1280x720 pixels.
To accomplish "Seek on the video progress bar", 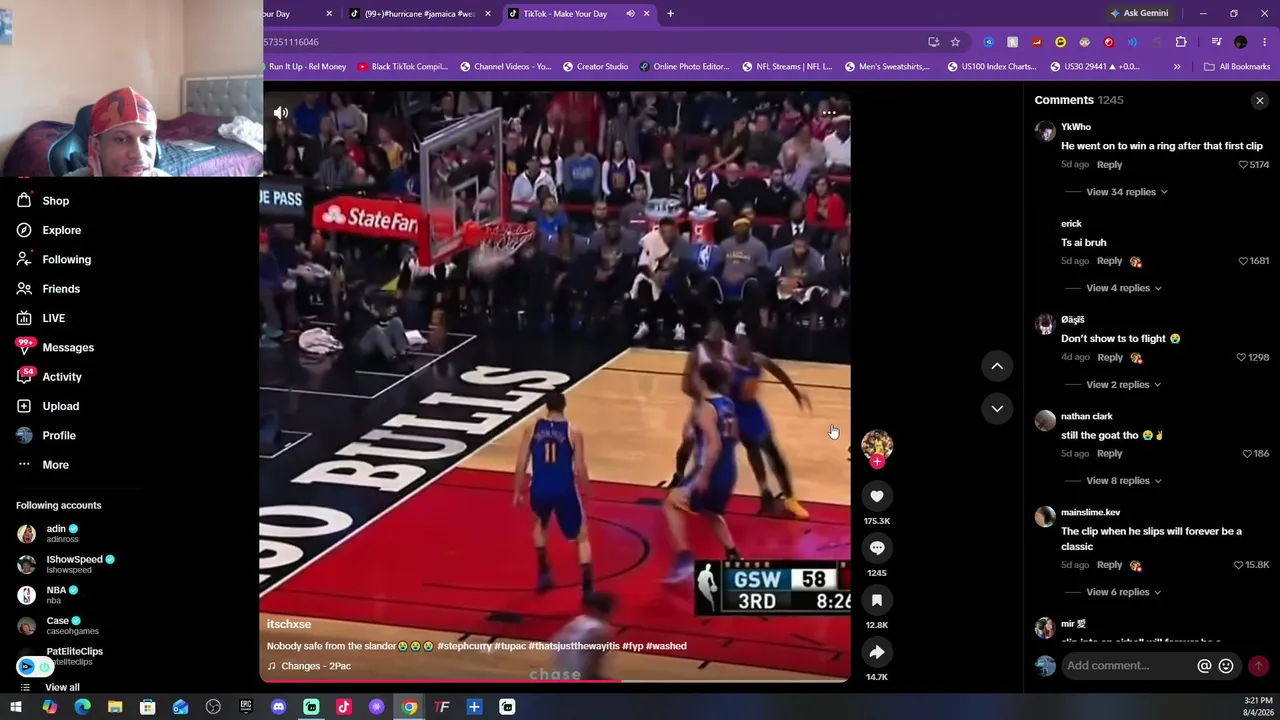I will 555,681.
